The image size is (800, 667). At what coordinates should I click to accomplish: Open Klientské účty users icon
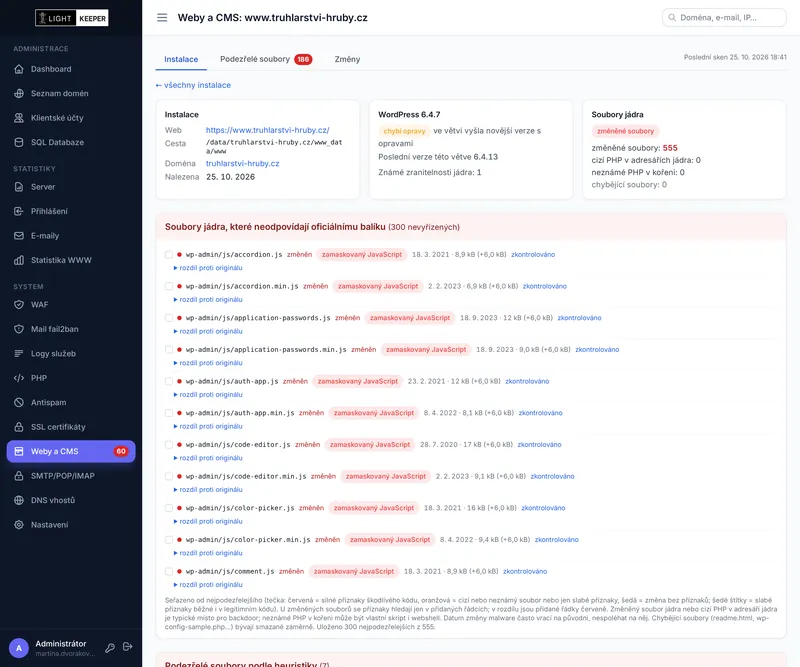click(x=19, y=118)
